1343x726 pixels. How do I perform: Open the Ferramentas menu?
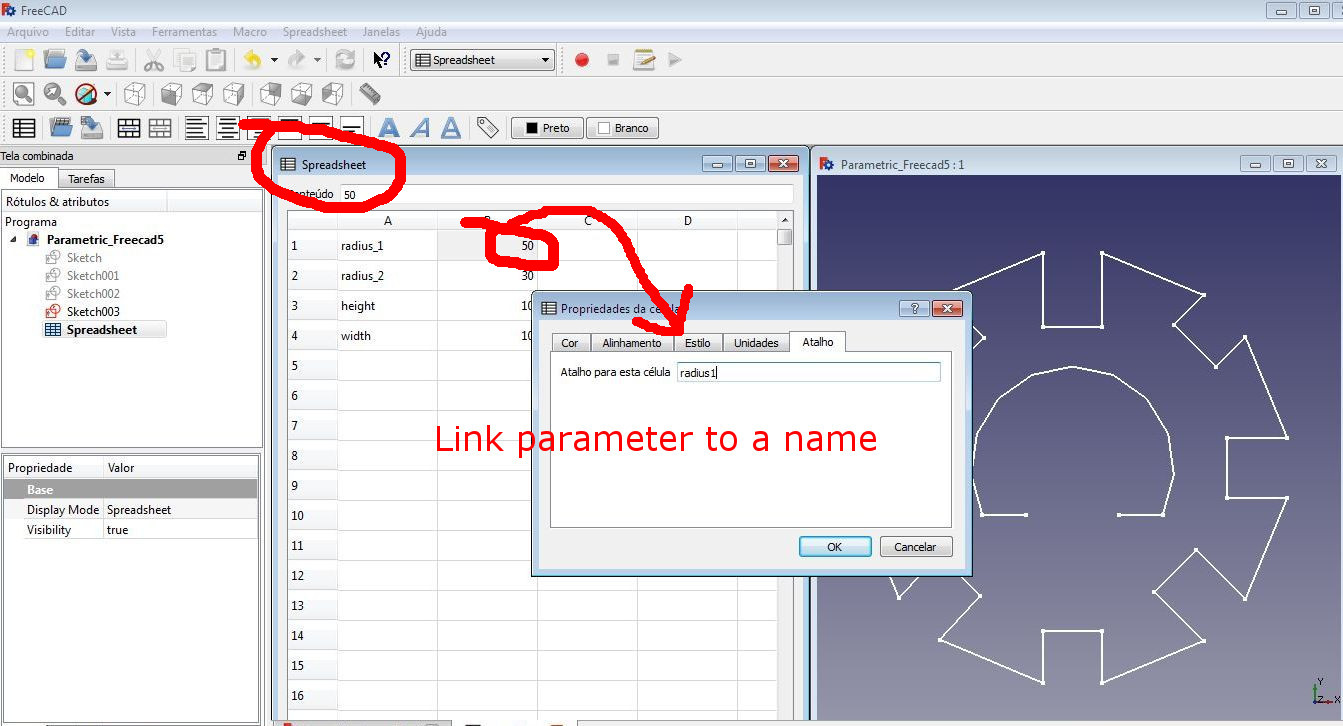tap(184, 32)
